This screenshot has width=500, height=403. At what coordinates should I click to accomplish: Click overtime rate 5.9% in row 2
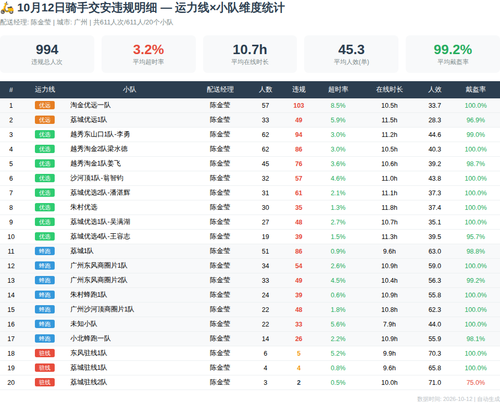tap(338, 120)
